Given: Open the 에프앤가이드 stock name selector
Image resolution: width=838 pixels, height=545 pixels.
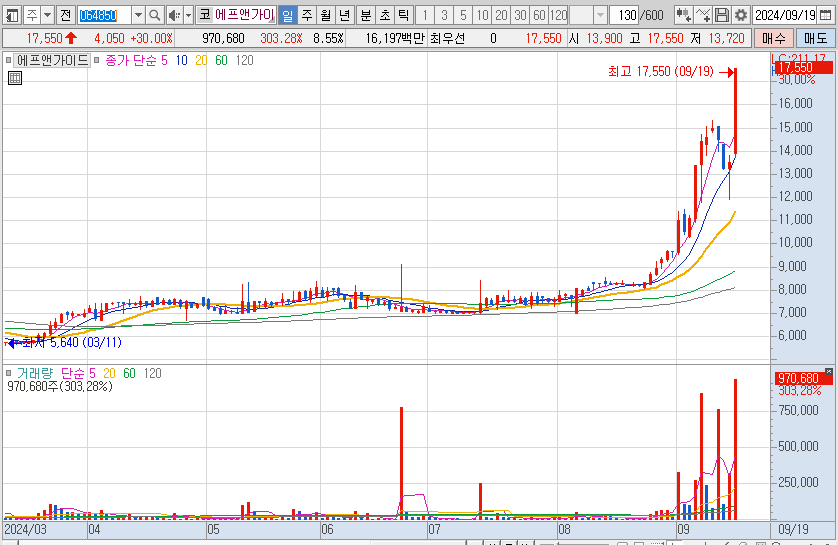Looking at the screenshot, I should pyautogui.click(x=245, y=15).
